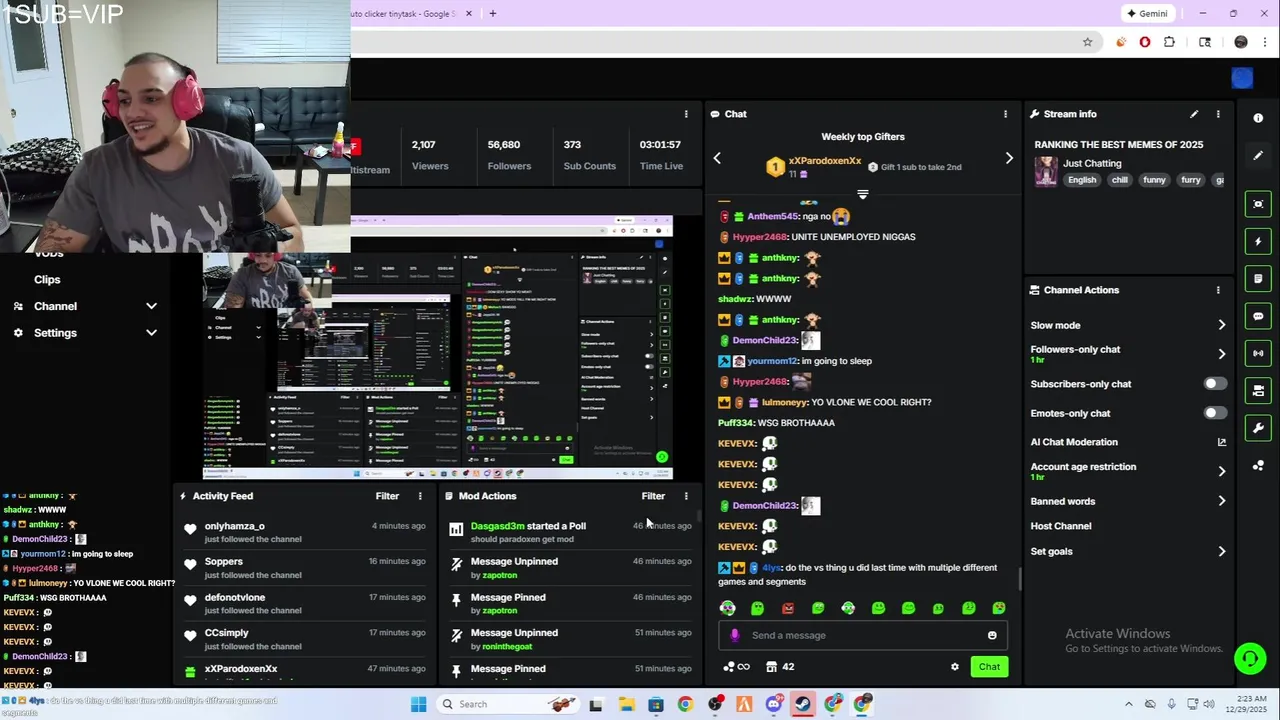1280x720 pixels.
Task: Click the Just Chatting category thumbnail
Action: pos(1046,171)
